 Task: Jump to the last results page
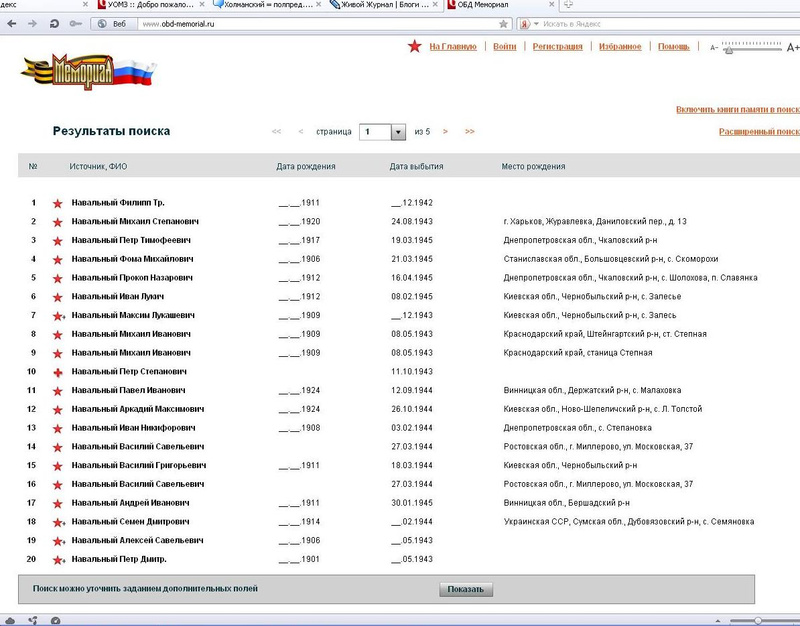(x=469, y=131)
